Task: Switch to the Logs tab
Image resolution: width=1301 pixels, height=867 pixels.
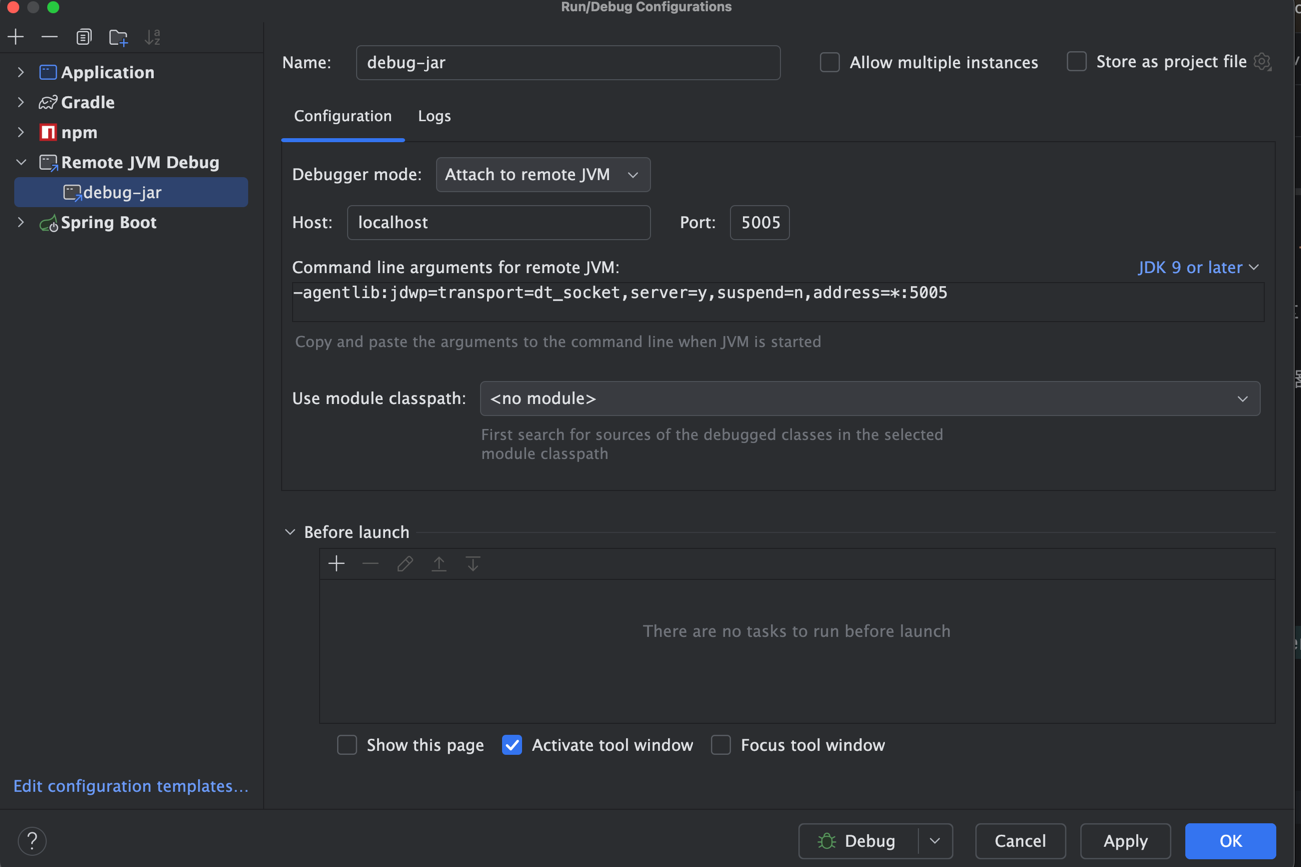Action: click(434, 116)
